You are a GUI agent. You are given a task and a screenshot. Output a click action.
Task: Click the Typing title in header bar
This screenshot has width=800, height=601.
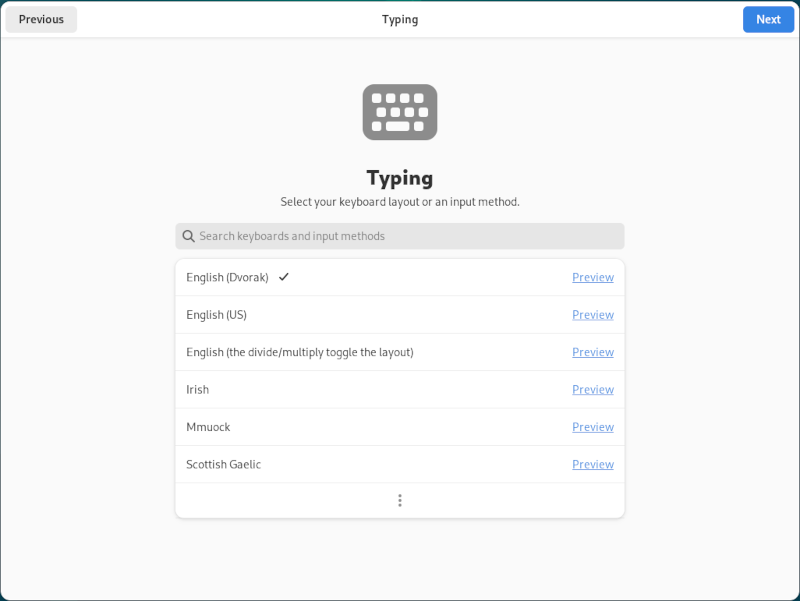(x=400, y=19)
